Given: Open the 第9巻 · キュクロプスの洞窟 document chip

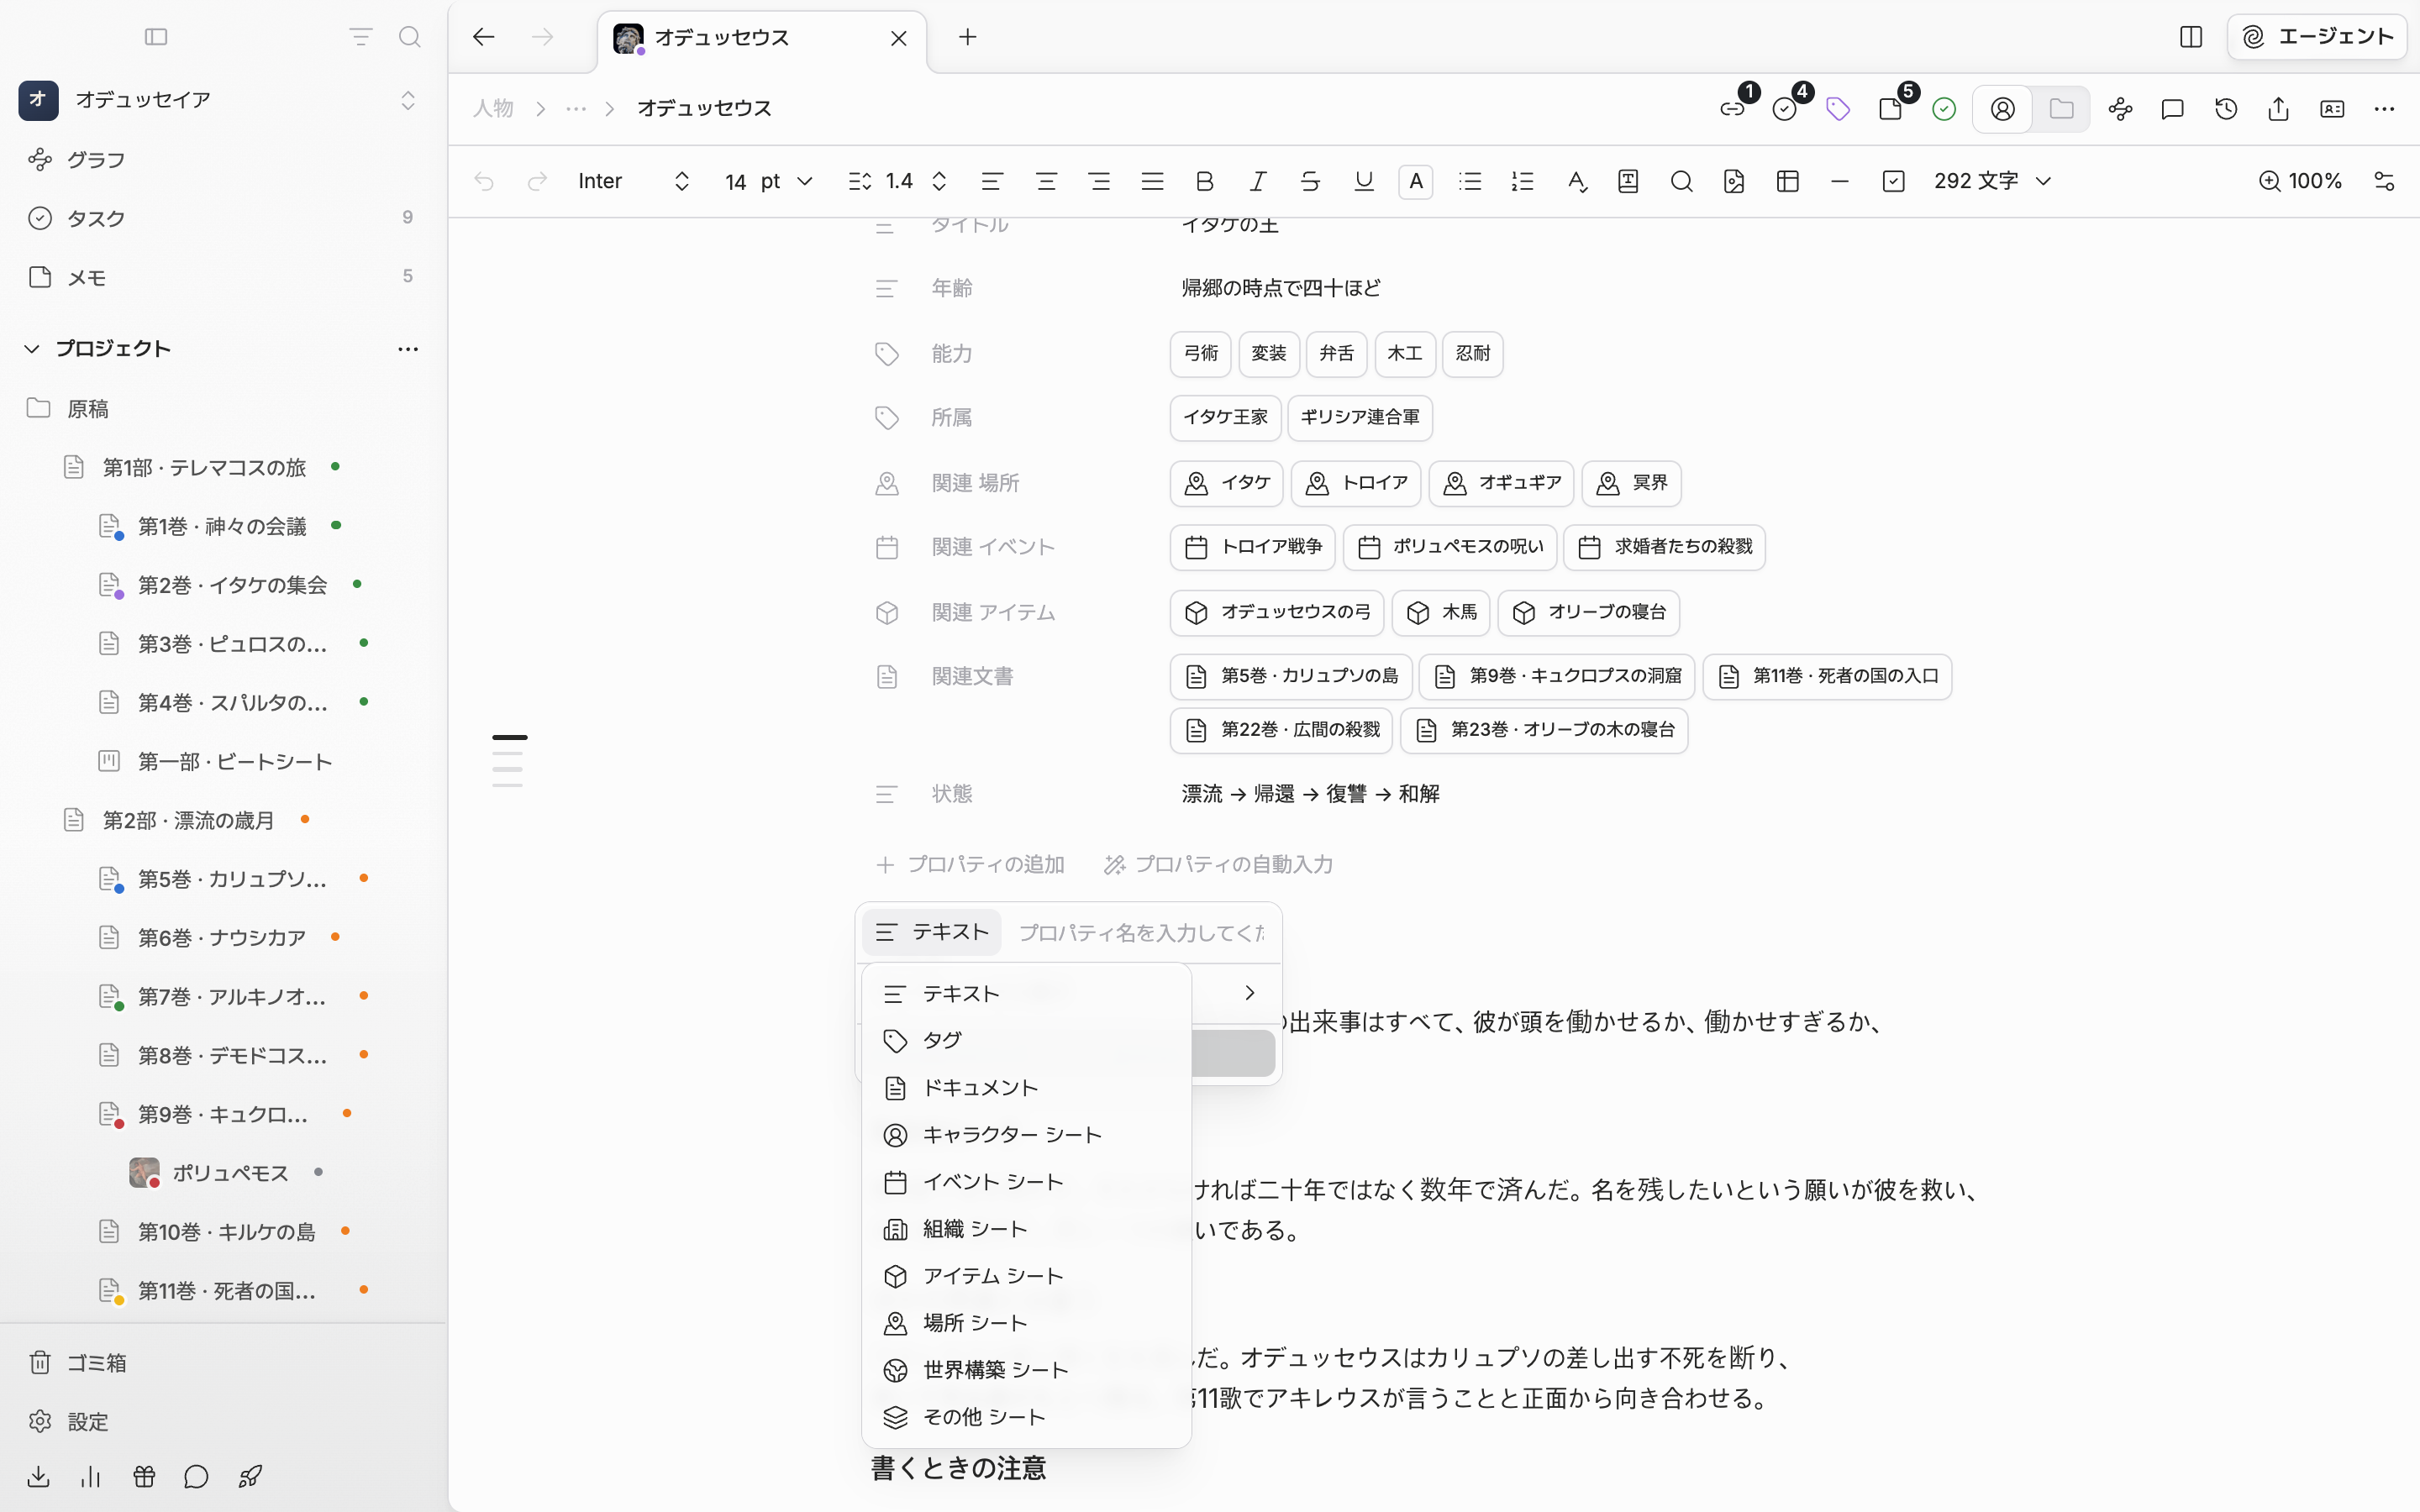Looking at the screenshot, I should pos(1557,676).
